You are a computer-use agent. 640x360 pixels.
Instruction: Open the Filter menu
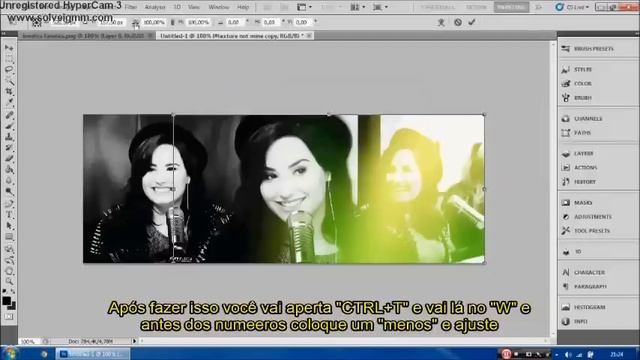pyautogui.click(x=131, y=7)
